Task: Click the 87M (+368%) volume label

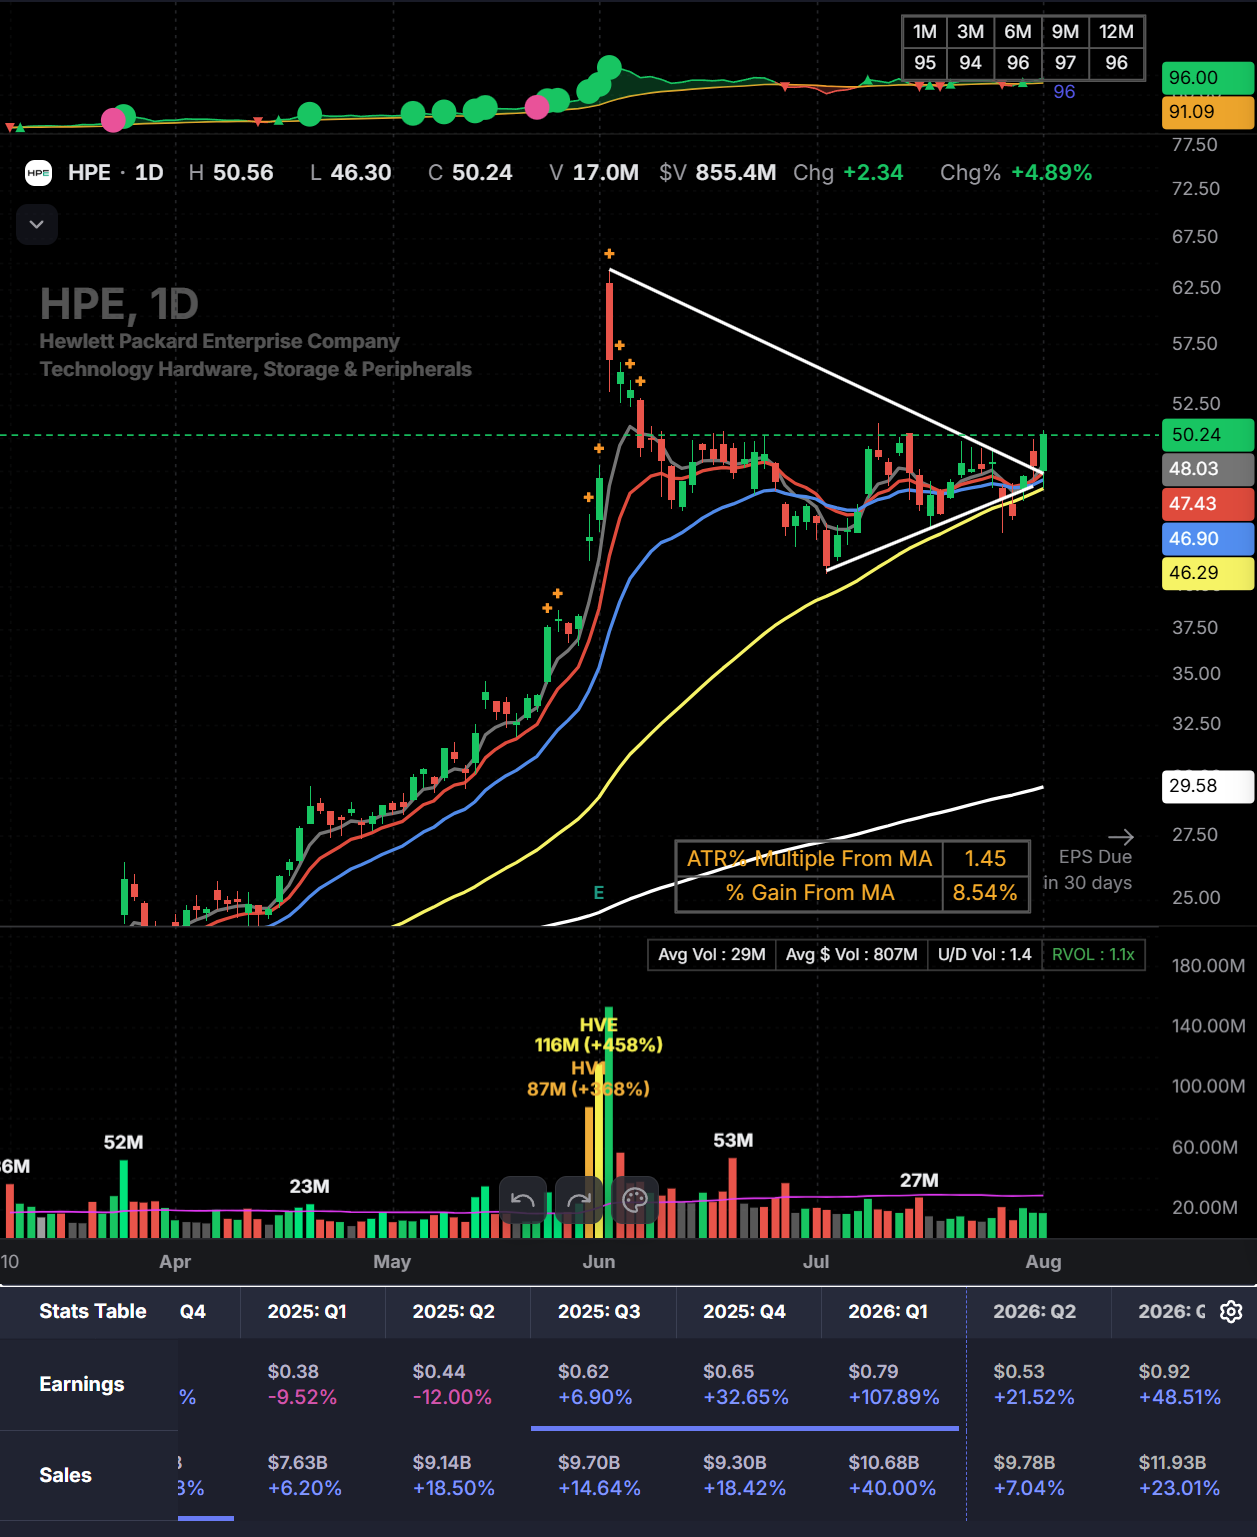Action: (588, 1088)
